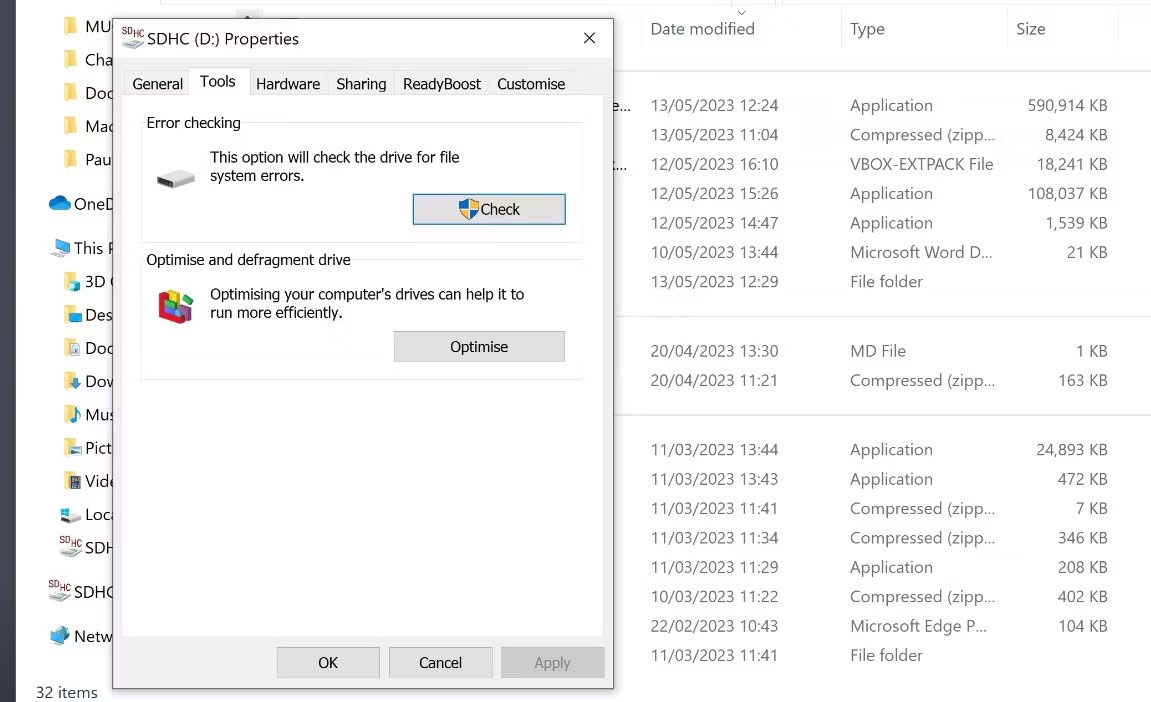This screenshot has width=1151, height=702.
Task: Open the Customise tab
Action: click(531, 84)
